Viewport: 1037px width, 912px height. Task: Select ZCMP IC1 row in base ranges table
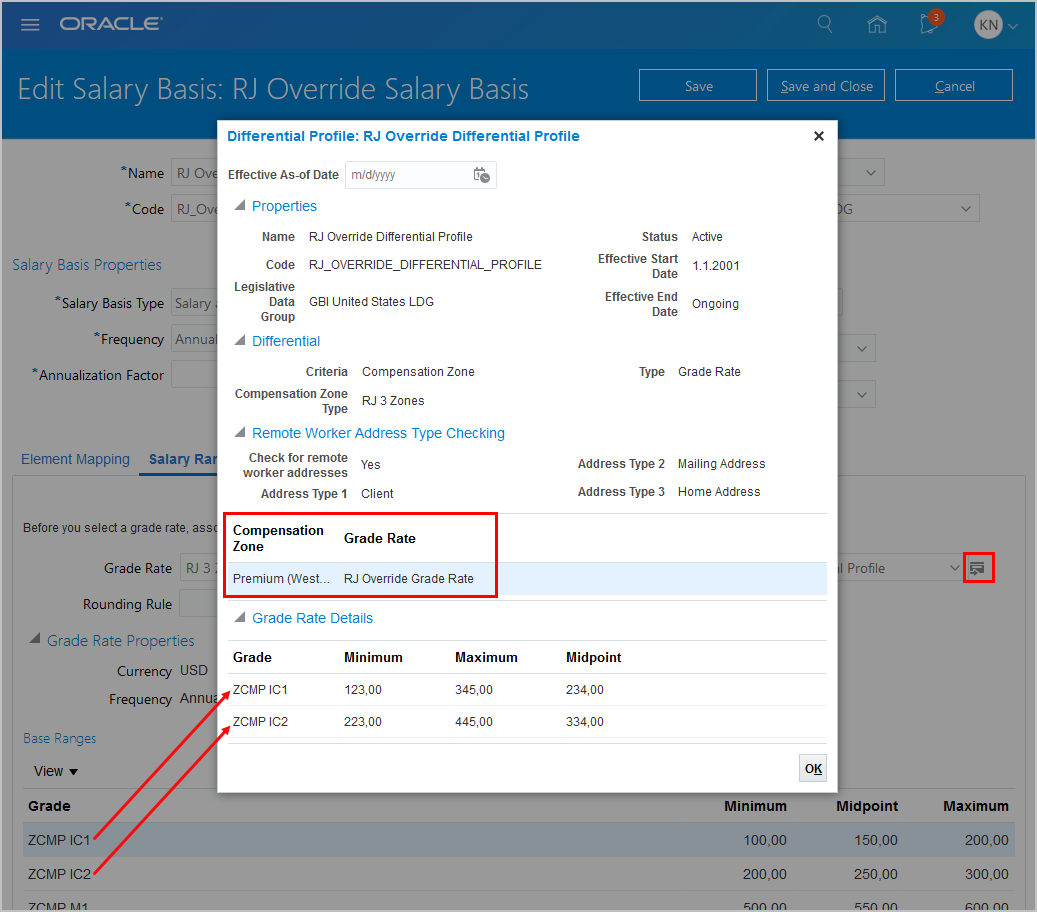(x=518, y=840)
